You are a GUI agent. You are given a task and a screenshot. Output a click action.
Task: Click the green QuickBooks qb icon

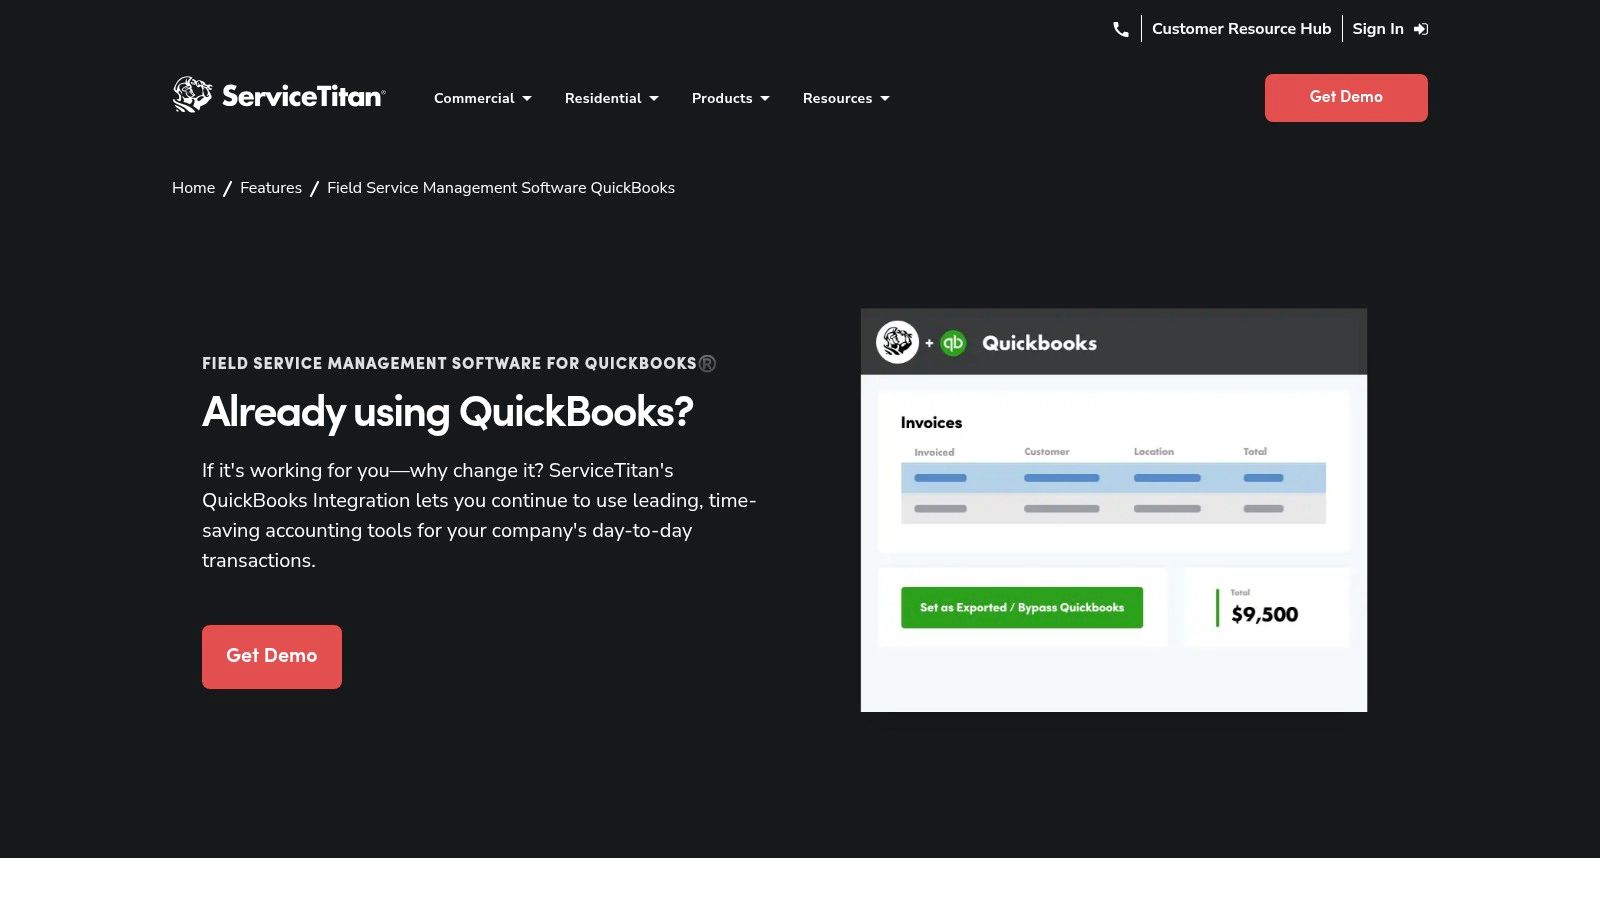click(x=953, y=343)
